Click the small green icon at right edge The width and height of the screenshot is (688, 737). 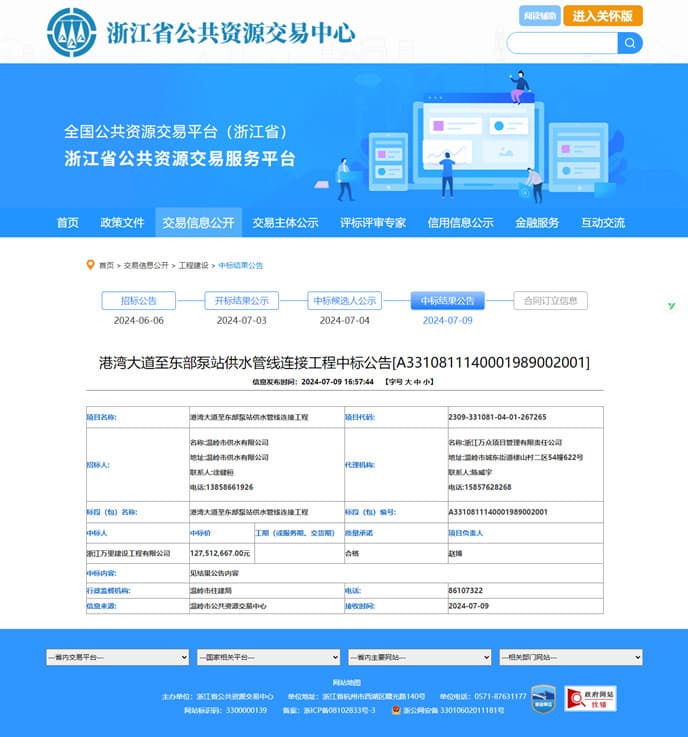tap(671, 305)
